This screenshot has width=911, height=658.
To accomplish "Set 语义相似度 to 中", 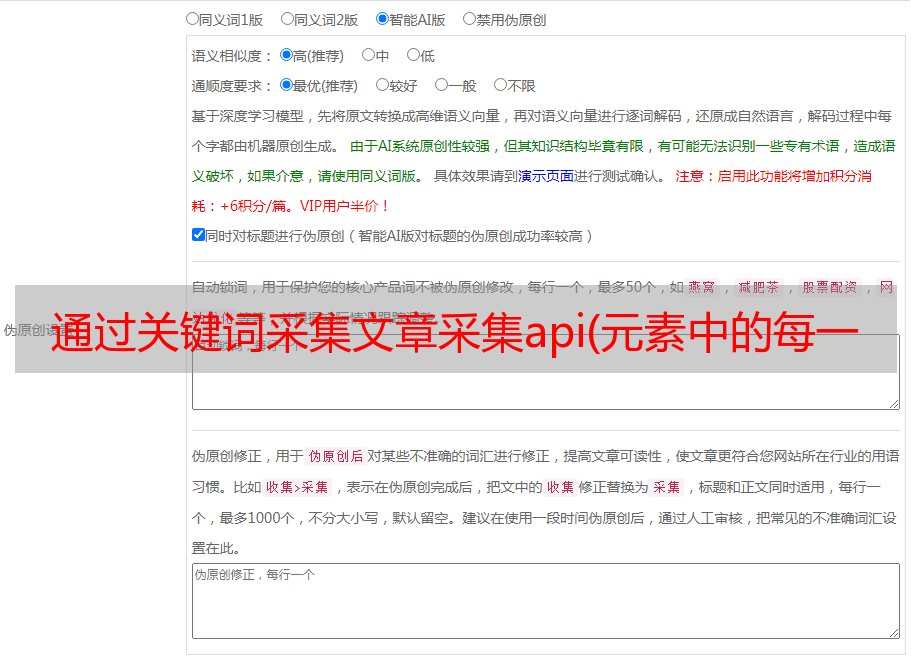I will click(x=368, y=55).
